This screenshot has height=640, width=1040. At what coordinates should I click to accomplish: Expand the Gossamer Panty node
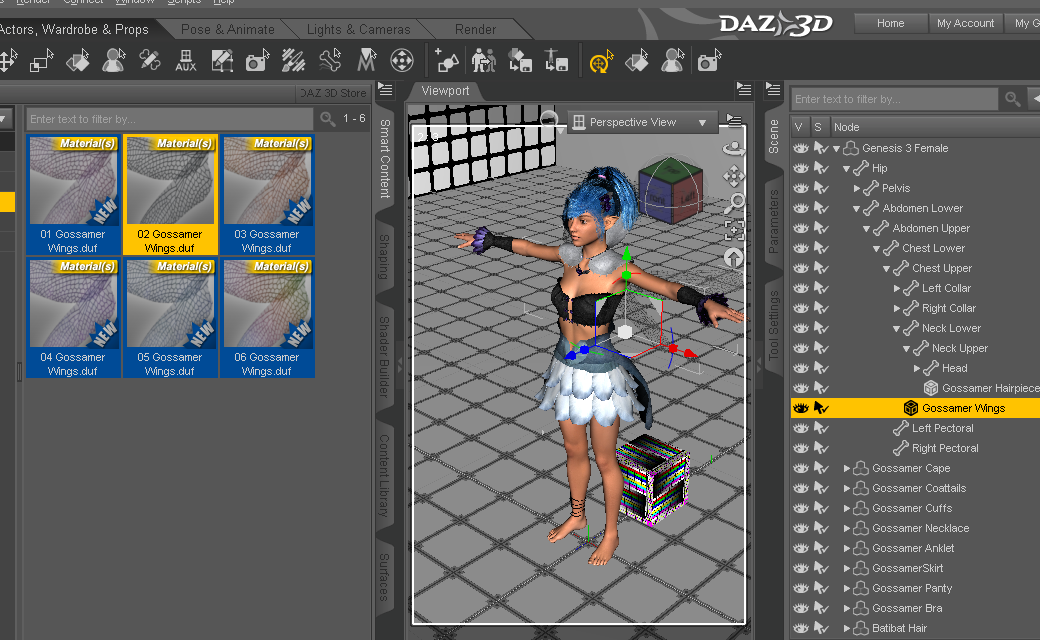[x=847, y=588]
